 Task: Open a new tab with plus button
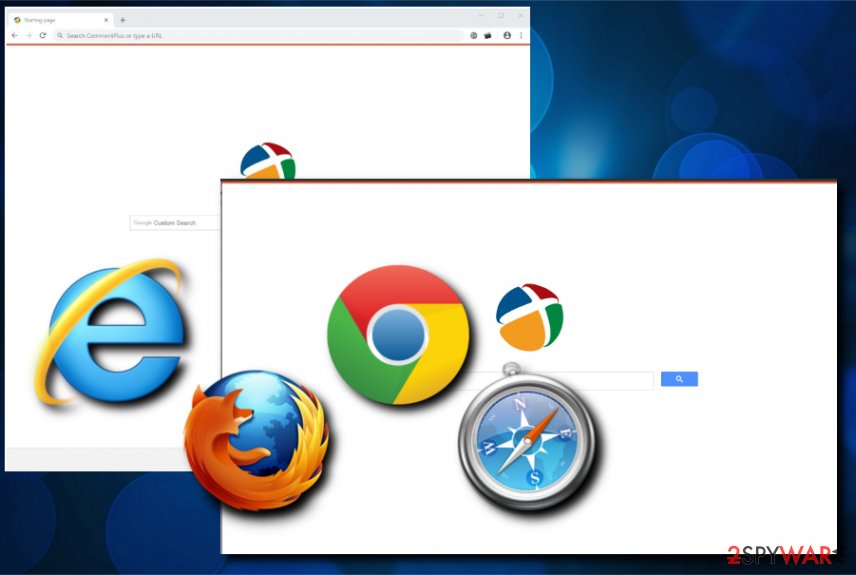point(122,20)
